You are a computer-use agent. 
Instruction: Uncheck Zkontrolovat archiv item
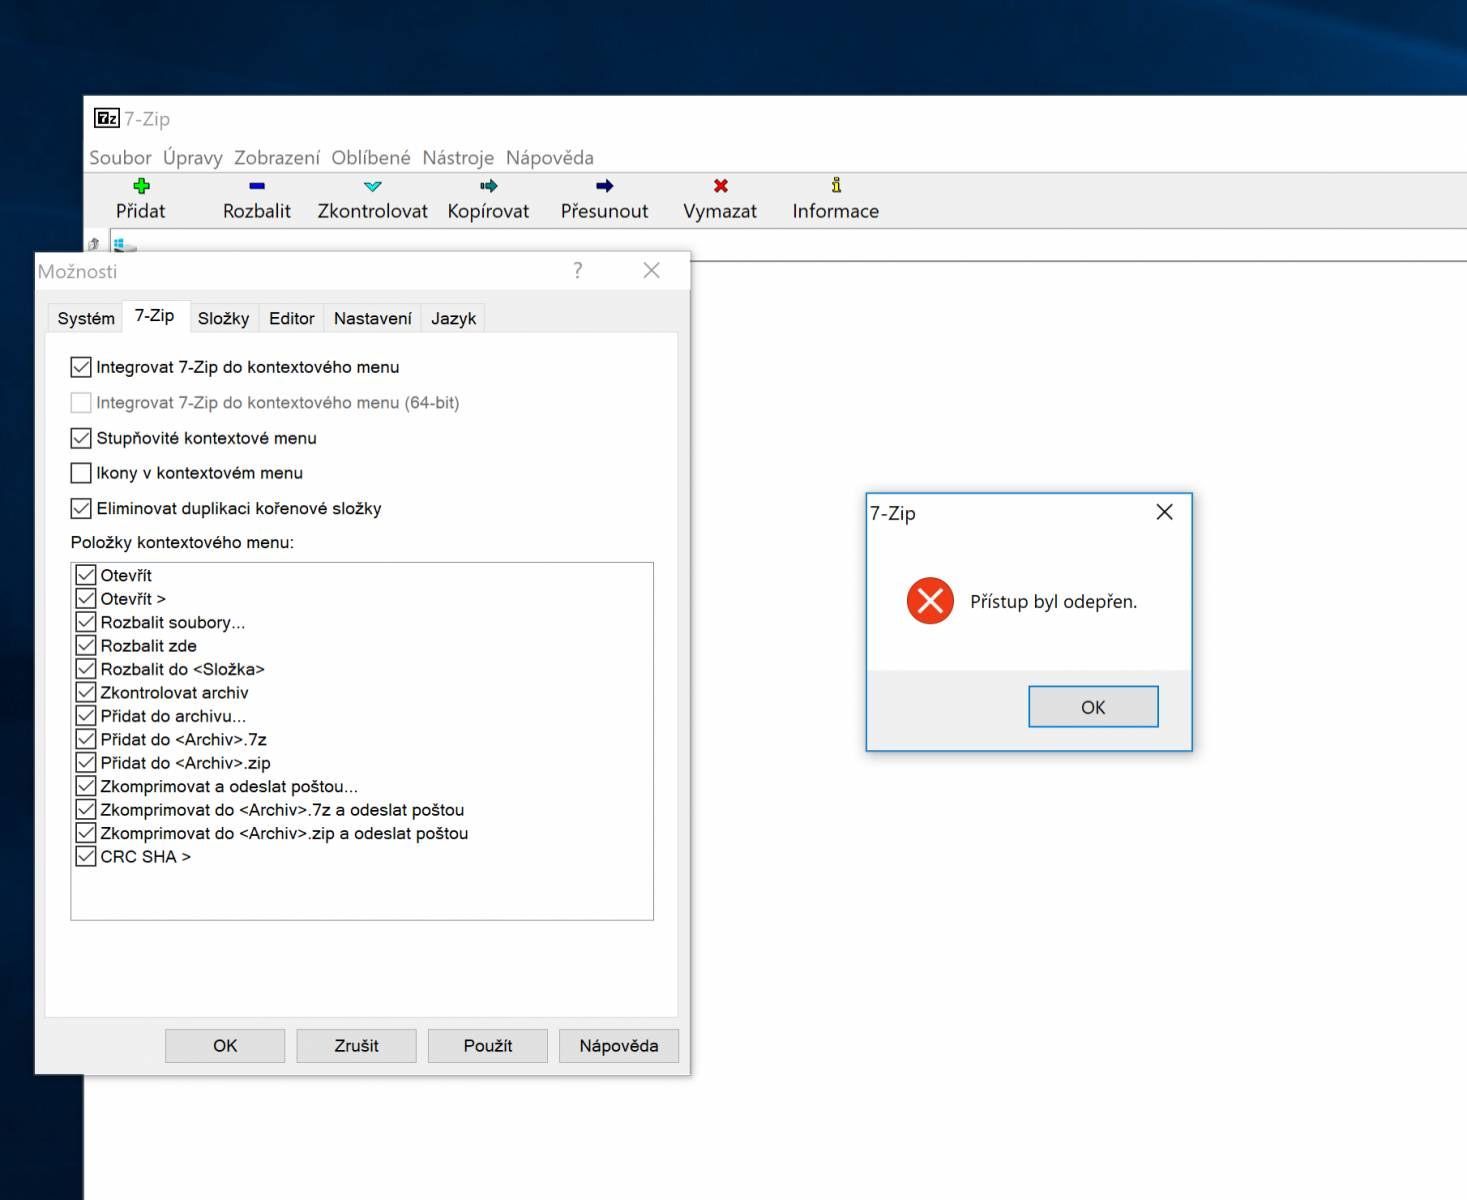point(86,692)
